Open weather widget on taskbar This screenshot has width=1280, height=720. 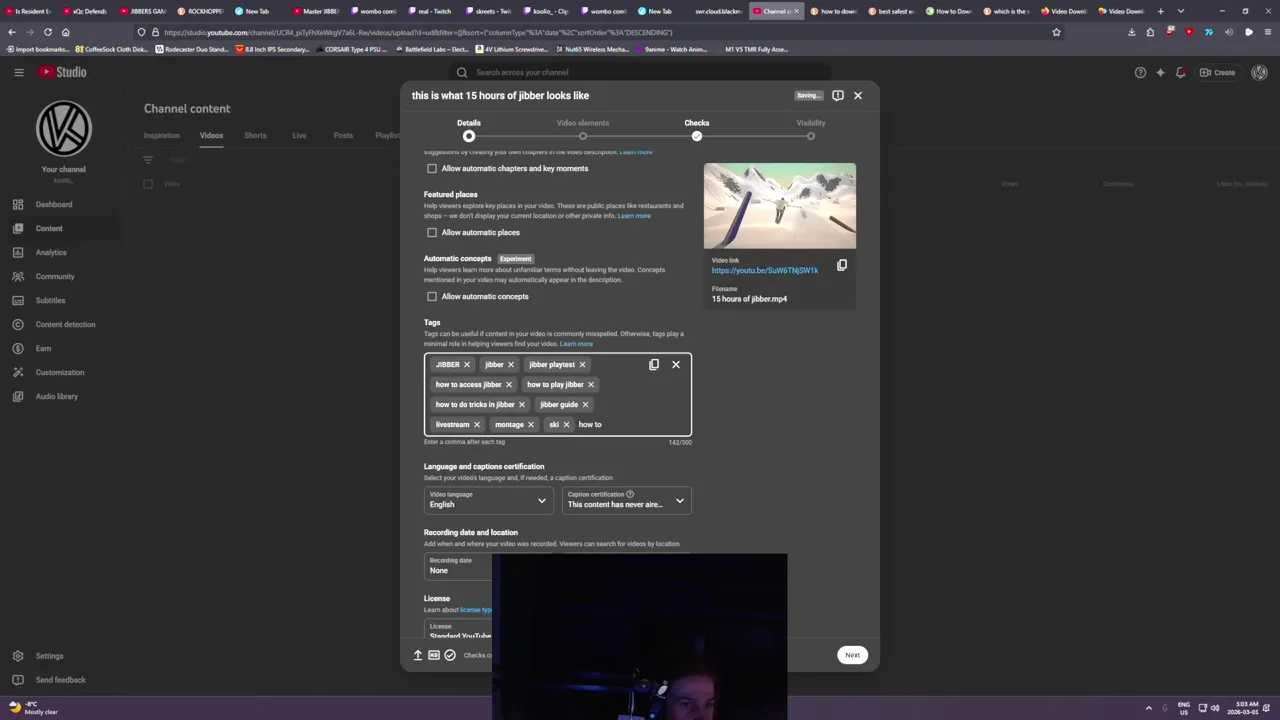(33, 708)
